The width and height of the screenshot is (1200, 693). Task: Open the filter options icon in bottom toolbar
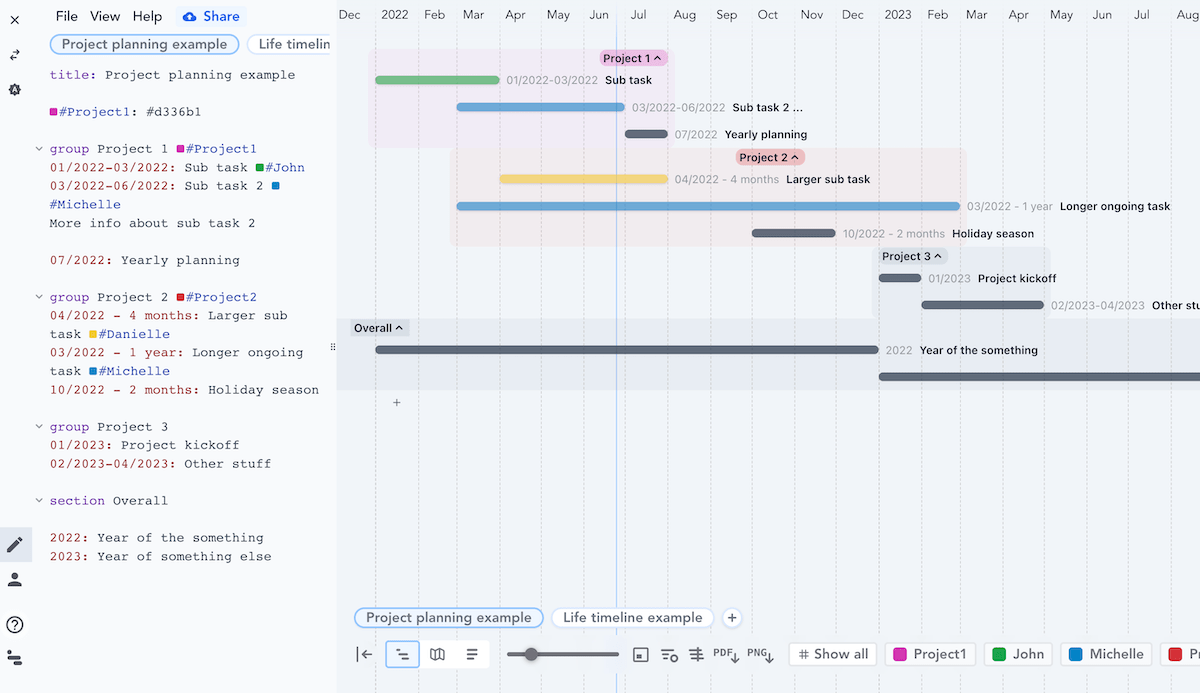[x=669, y=653]
